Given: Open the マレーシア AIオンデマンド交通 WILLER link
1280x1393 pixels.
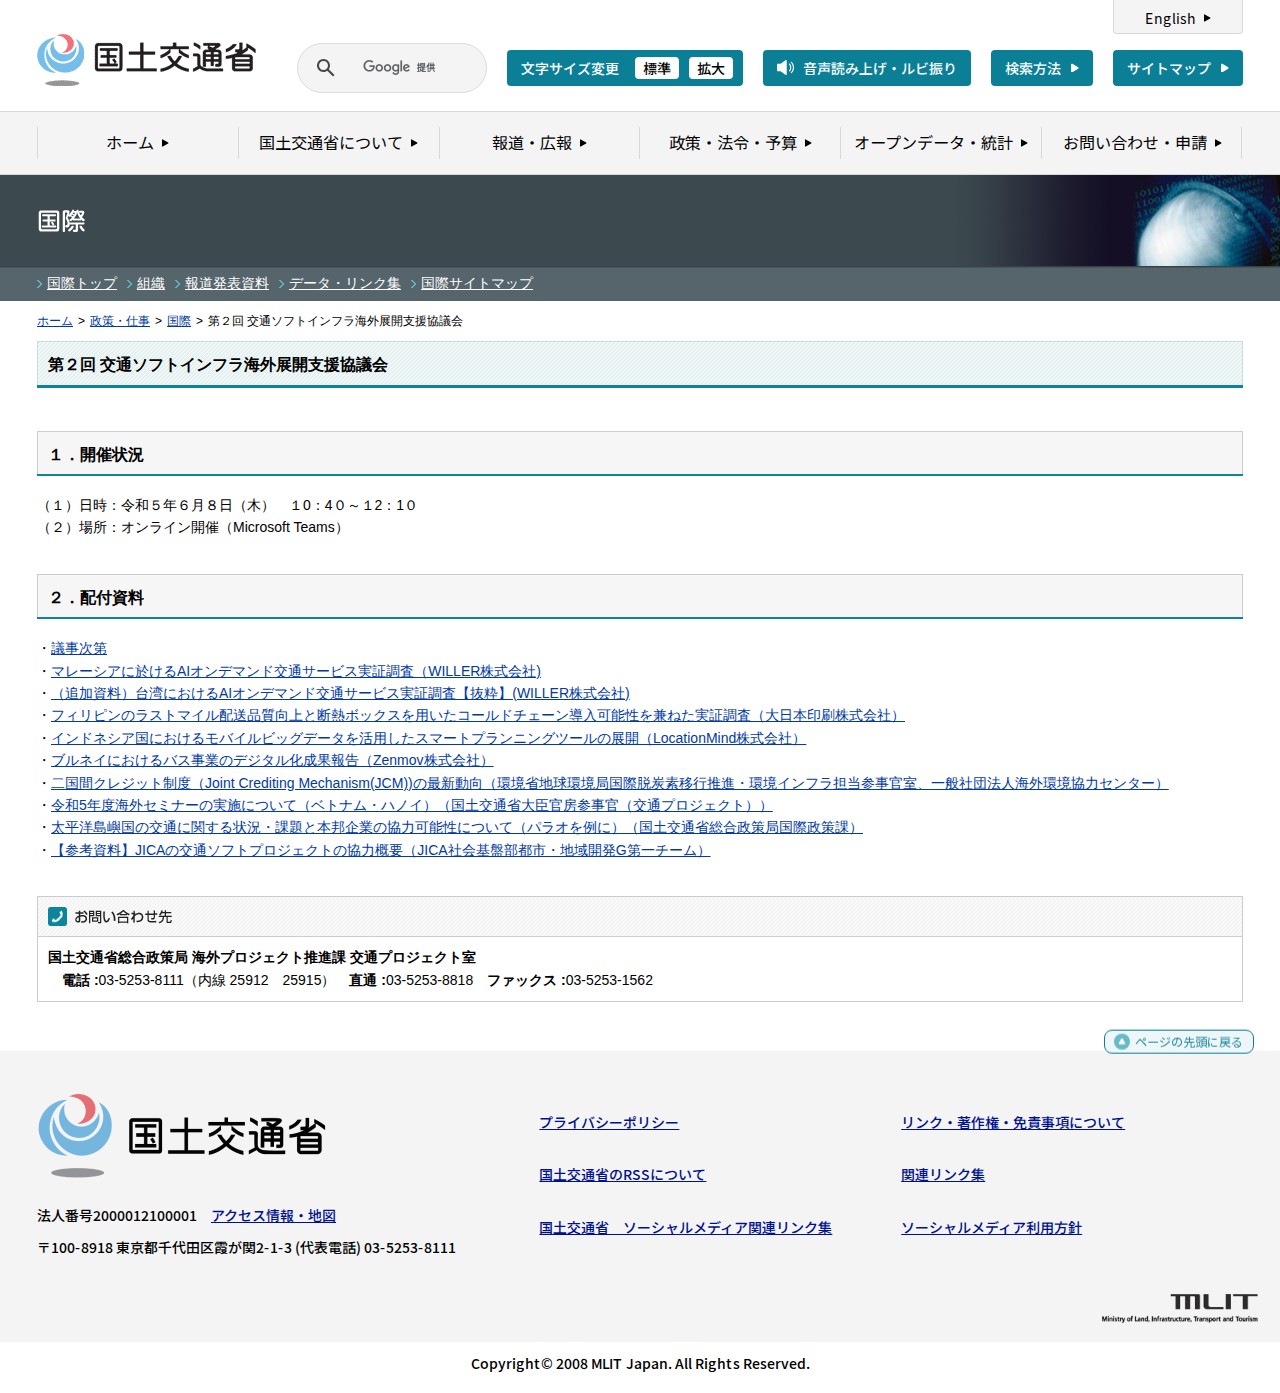Looking at the screenshot, I should (296, 671).
